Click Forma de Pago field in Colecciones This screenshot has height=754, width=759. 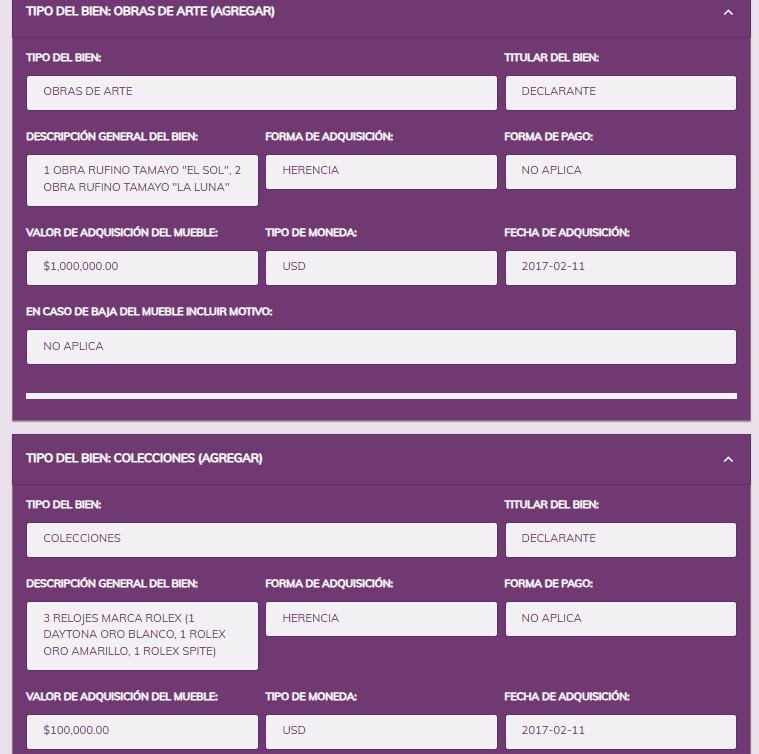pos(620,619)
